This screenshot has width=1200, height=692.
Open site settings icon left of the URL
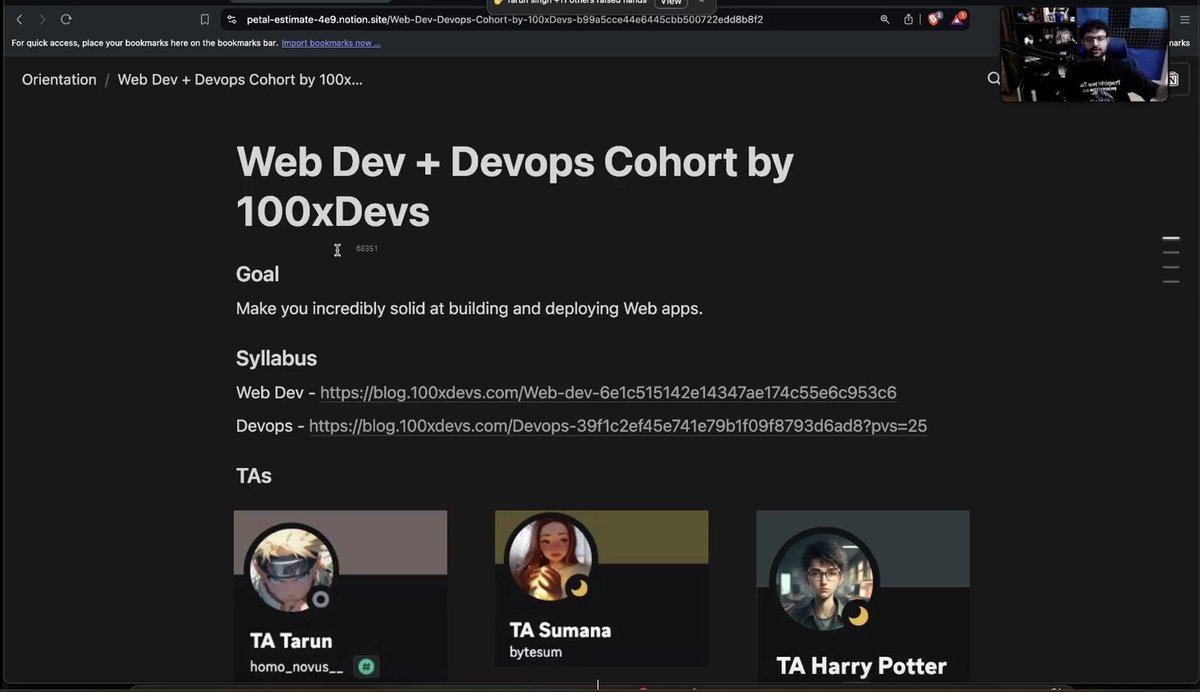(232, 19)
